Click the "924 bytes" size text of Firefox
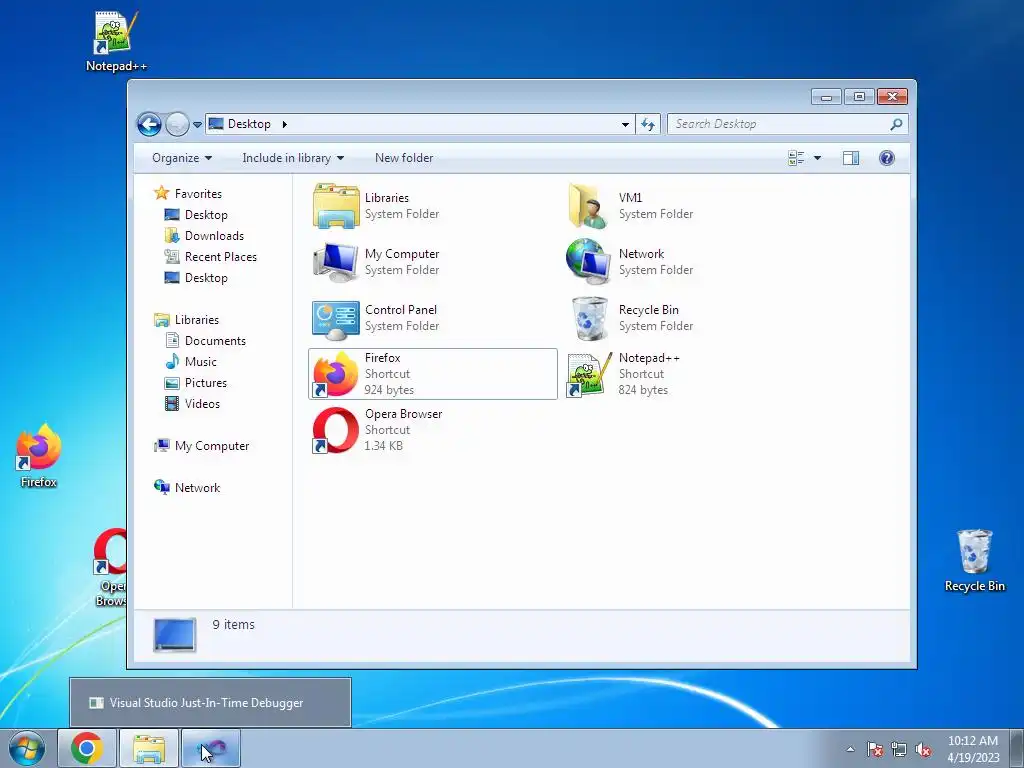This screenshot has height=768, width=1024. coord(389,390)
